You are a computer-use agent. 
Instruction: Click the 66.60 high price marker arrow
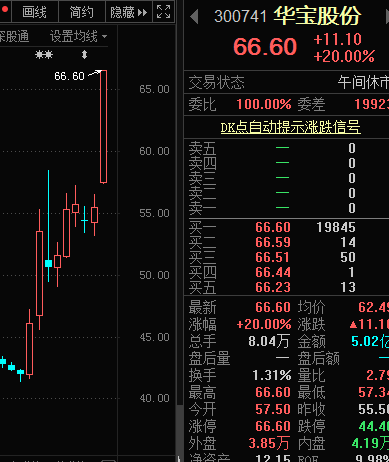pyautogui.click(x=94, y=74)
